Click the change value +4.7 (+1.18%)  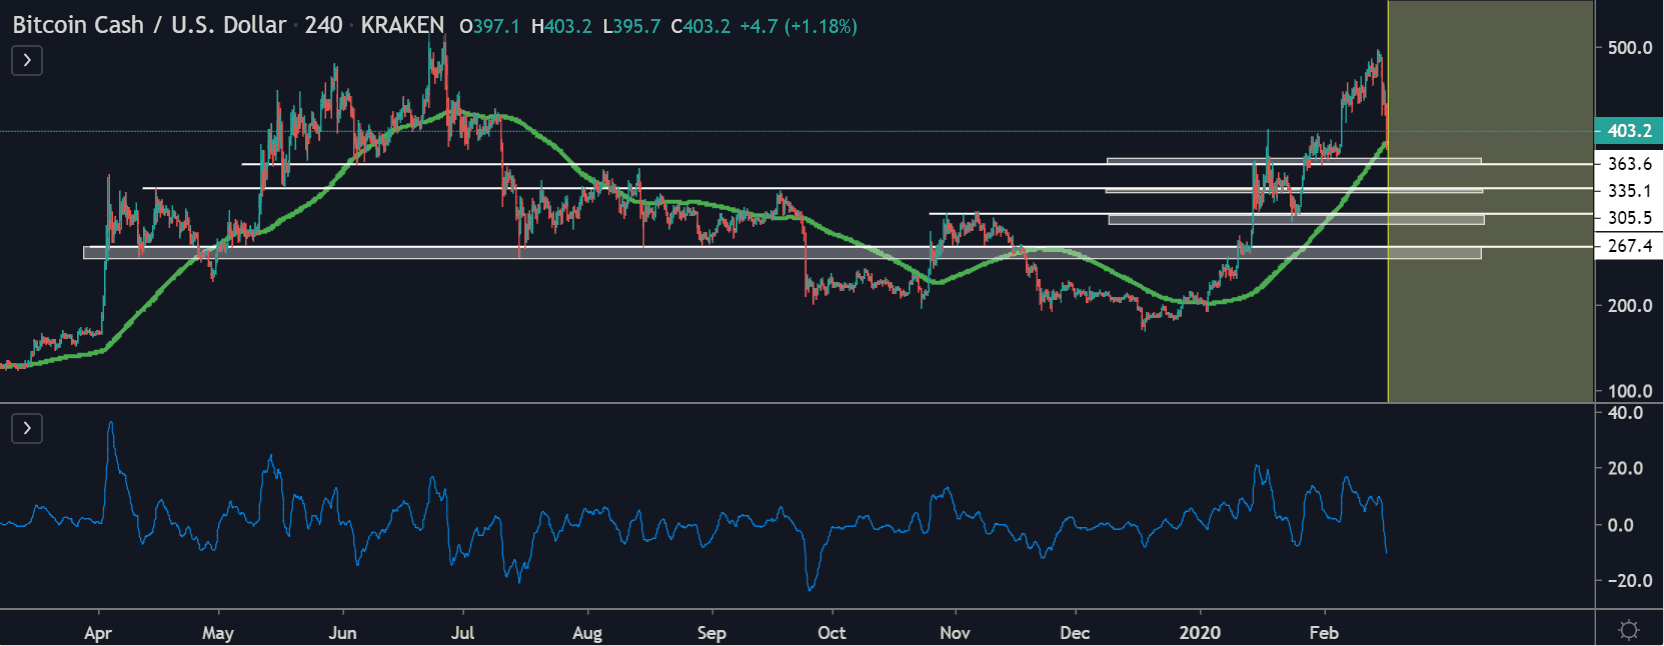tap(798, 26)
